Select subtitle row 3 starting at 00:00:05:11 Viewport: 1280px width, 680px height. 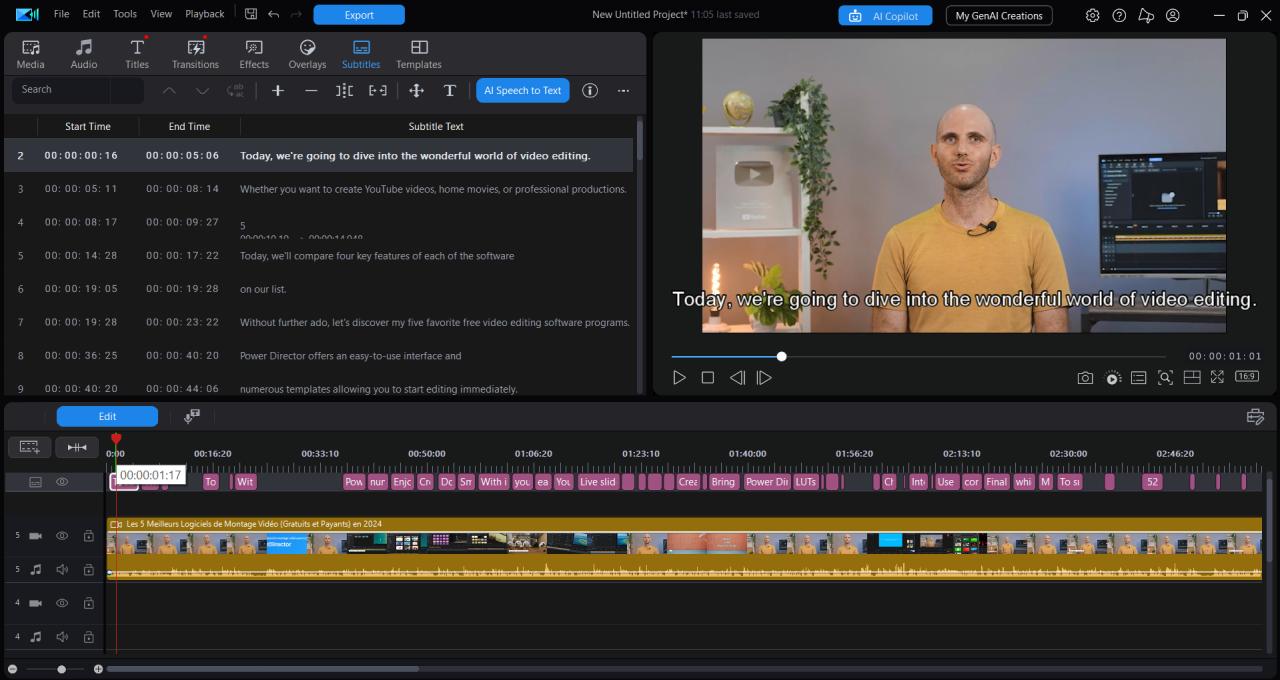300,188
